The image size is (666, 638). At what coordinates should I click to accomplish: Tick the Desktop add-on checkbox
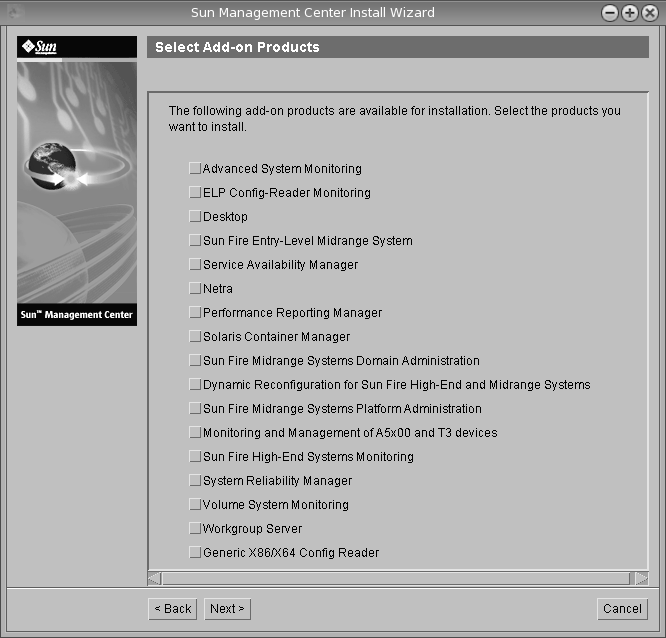pyautogui.click(x=195, y=216)
